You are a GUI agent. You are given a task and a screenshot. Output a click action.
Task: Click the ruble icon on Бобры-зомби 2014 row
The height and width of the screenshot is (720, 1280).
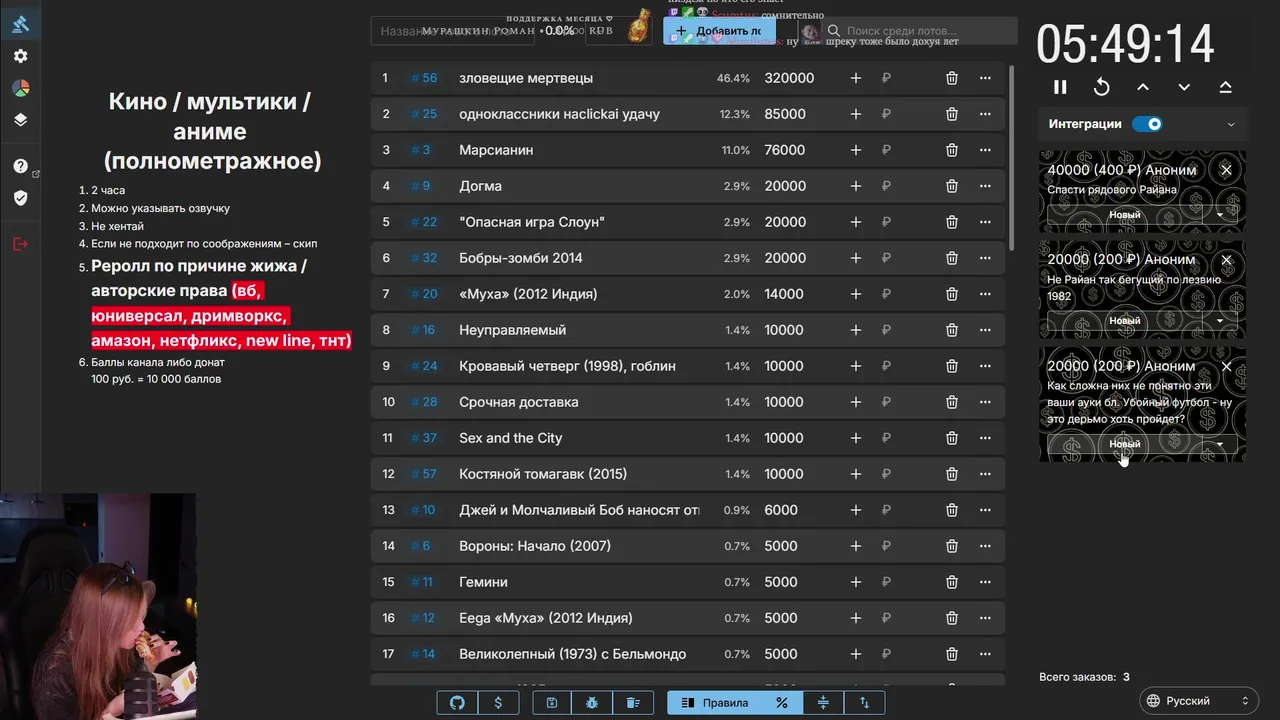886,258
